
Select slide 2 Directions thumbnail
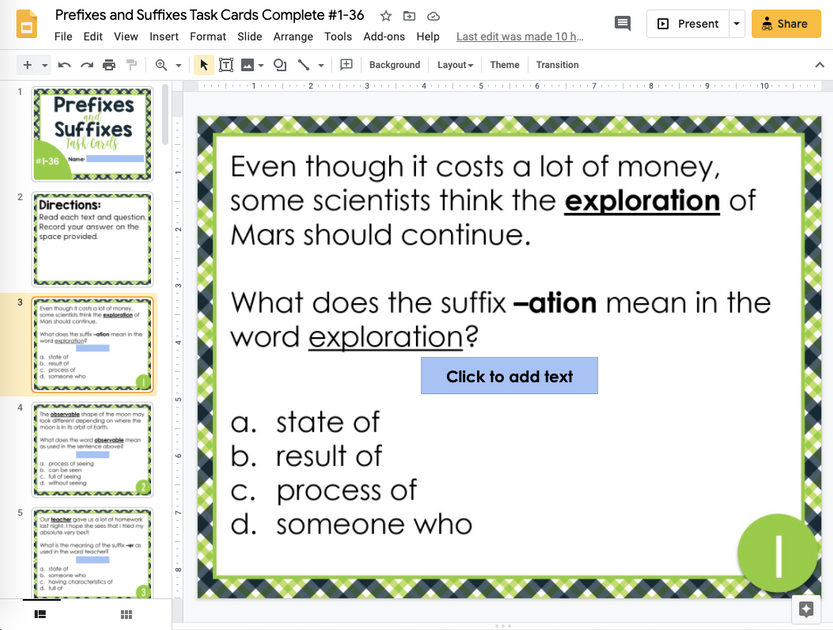click(92, 239)
